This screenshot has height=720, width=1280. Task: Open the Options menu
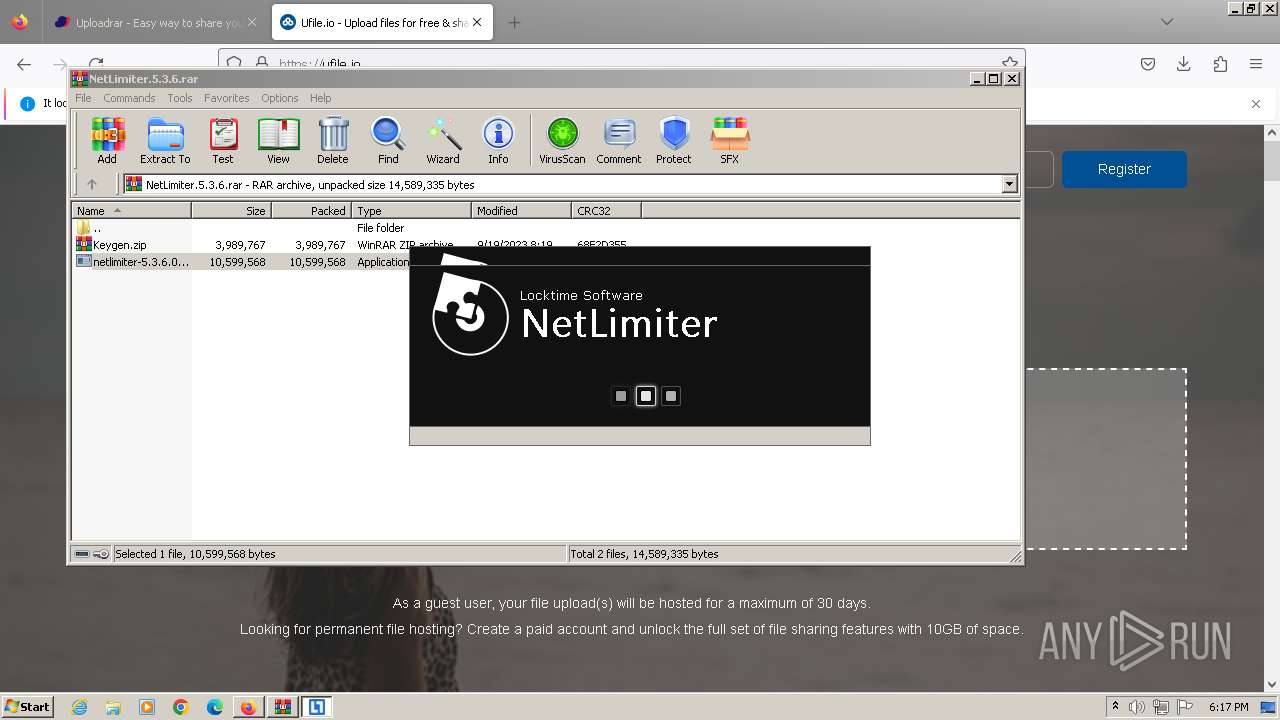click(280, 98)
